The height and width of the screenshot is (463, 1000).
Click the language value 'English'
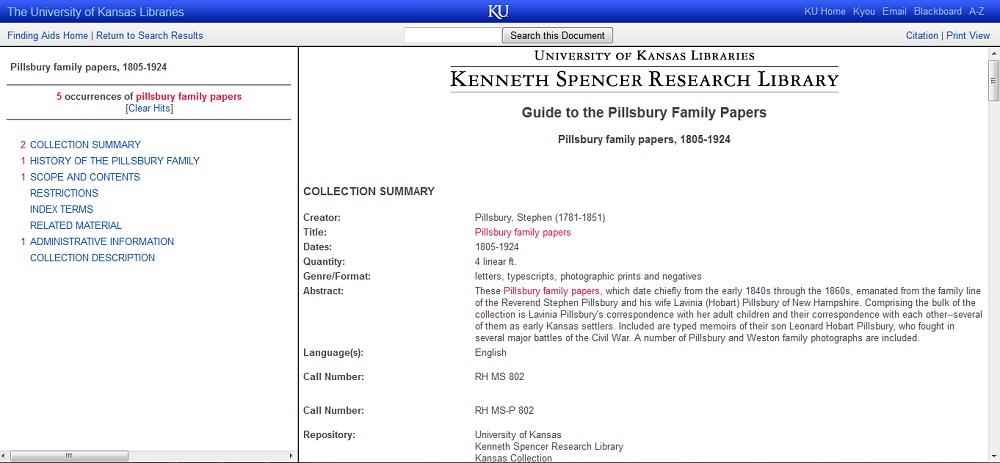(491, 353)
